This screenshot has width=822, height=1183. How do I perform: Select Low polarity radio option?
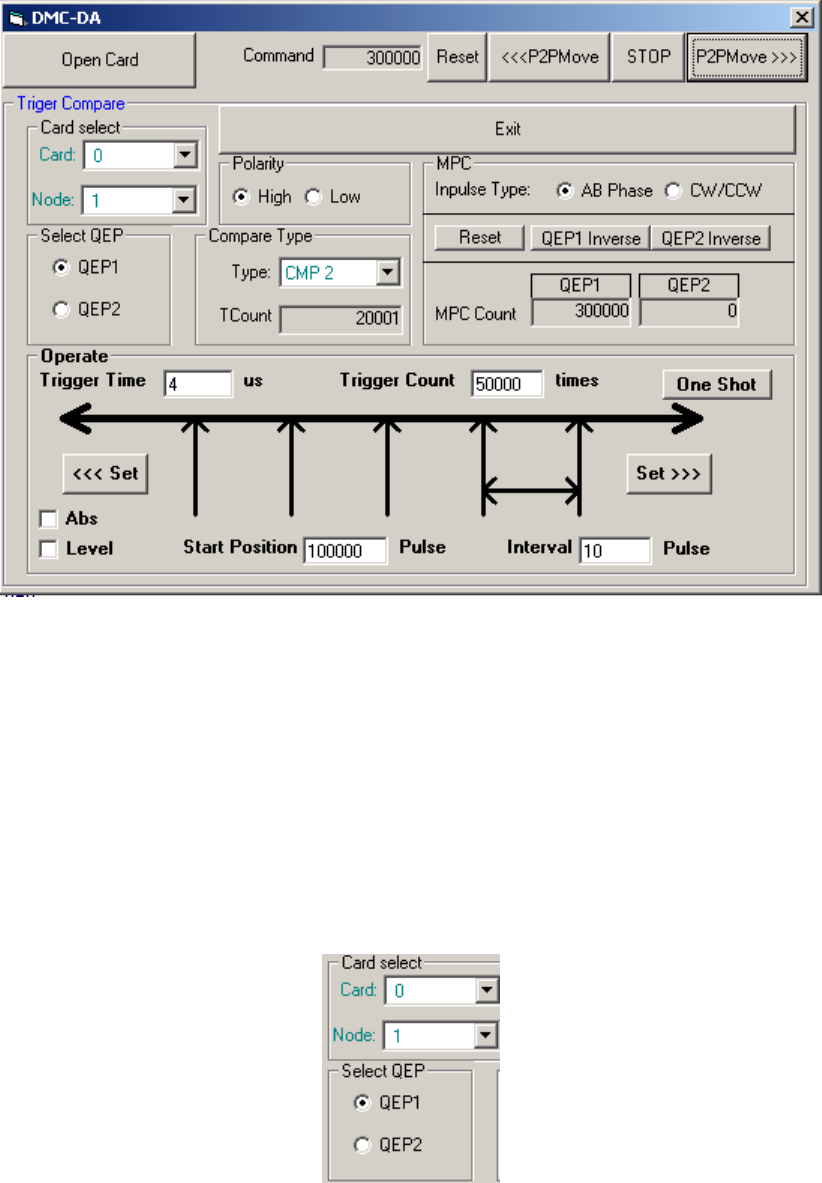[x=313, y=197]
